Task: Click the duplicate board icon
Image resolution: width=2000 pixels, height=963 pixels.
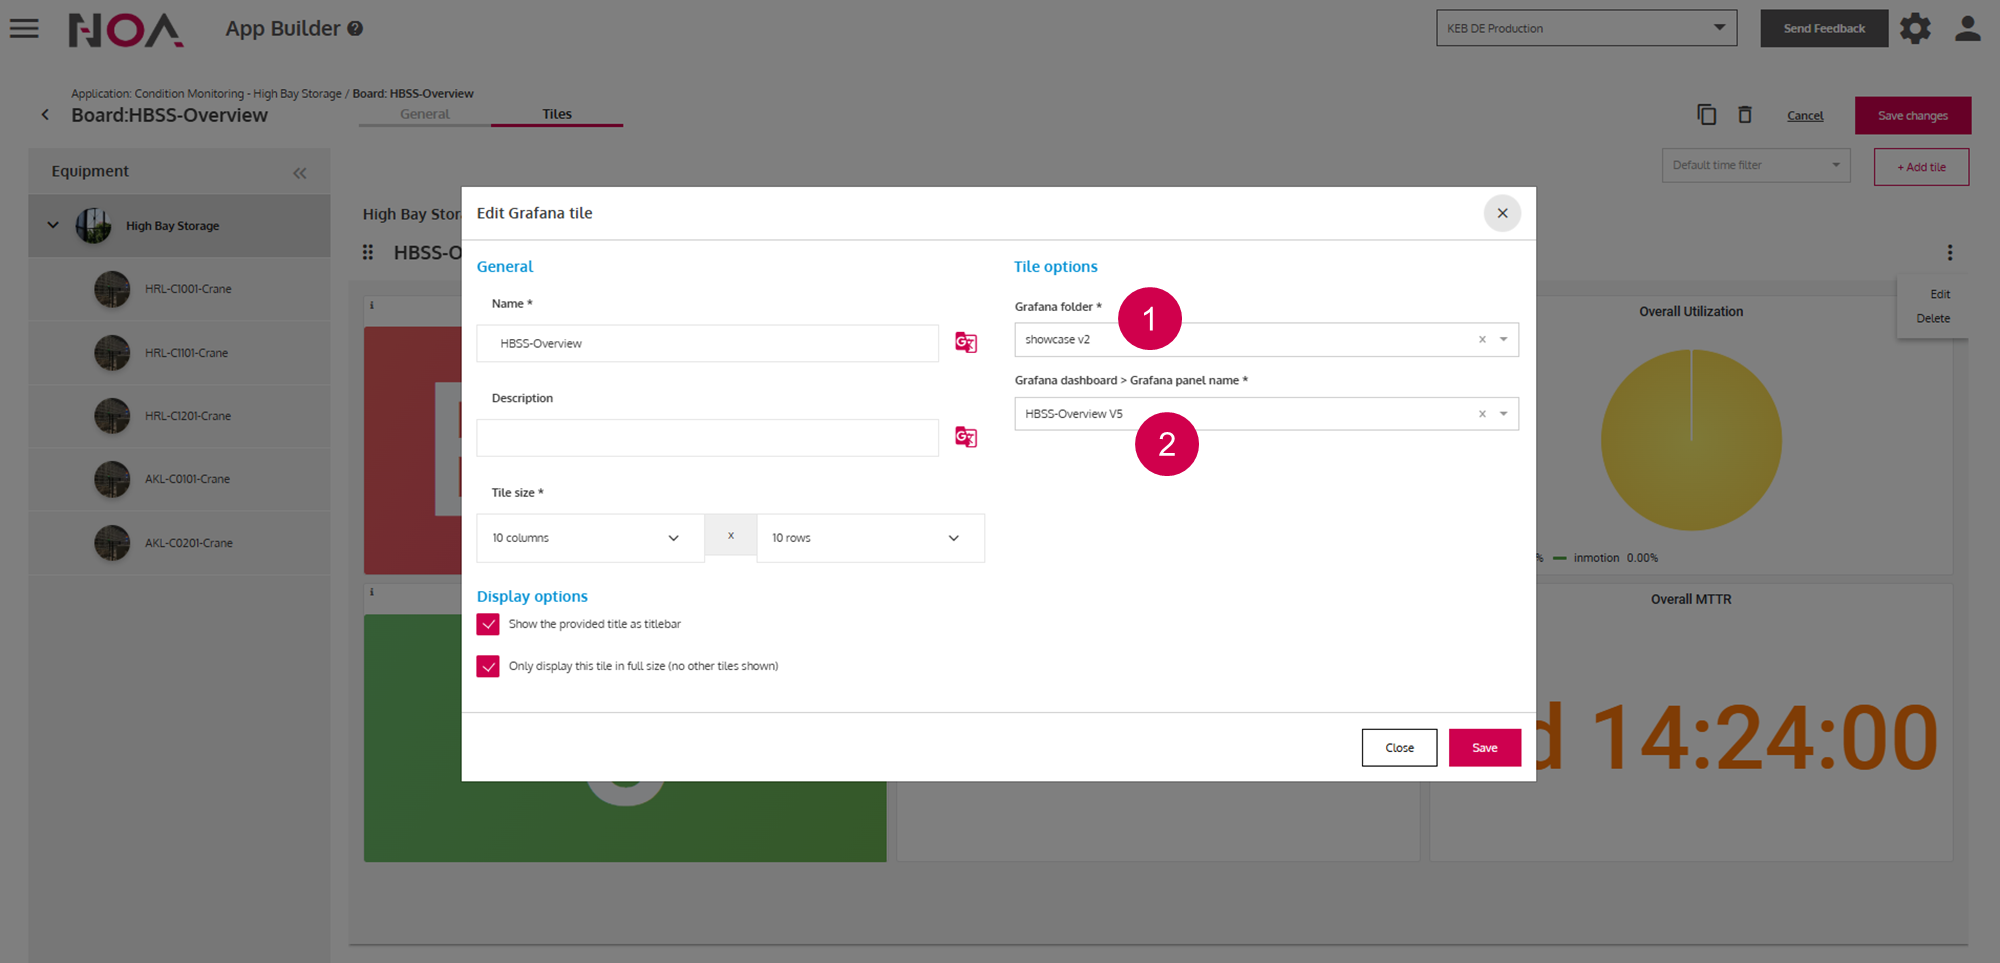Action: [x=1706, y=115]
